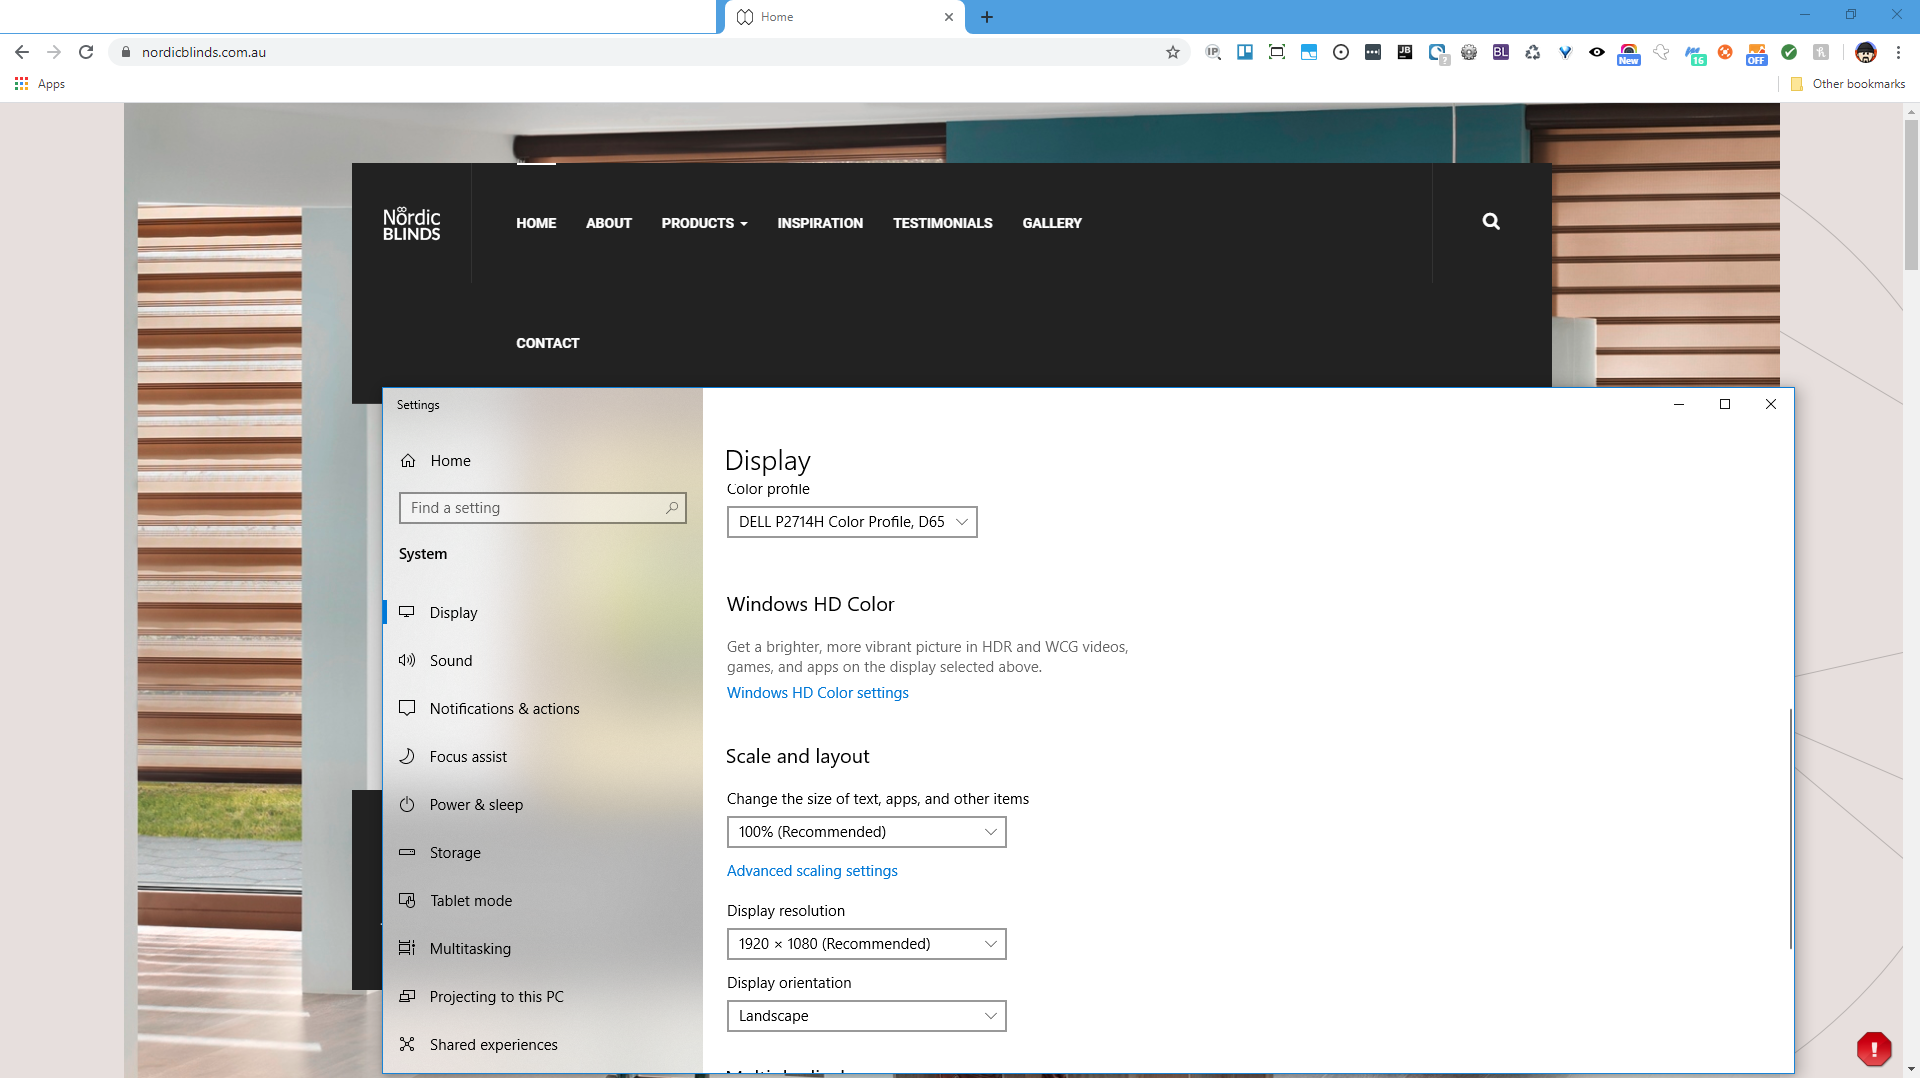Open the Chrome profile avatar menu

tap(1866, 52)
